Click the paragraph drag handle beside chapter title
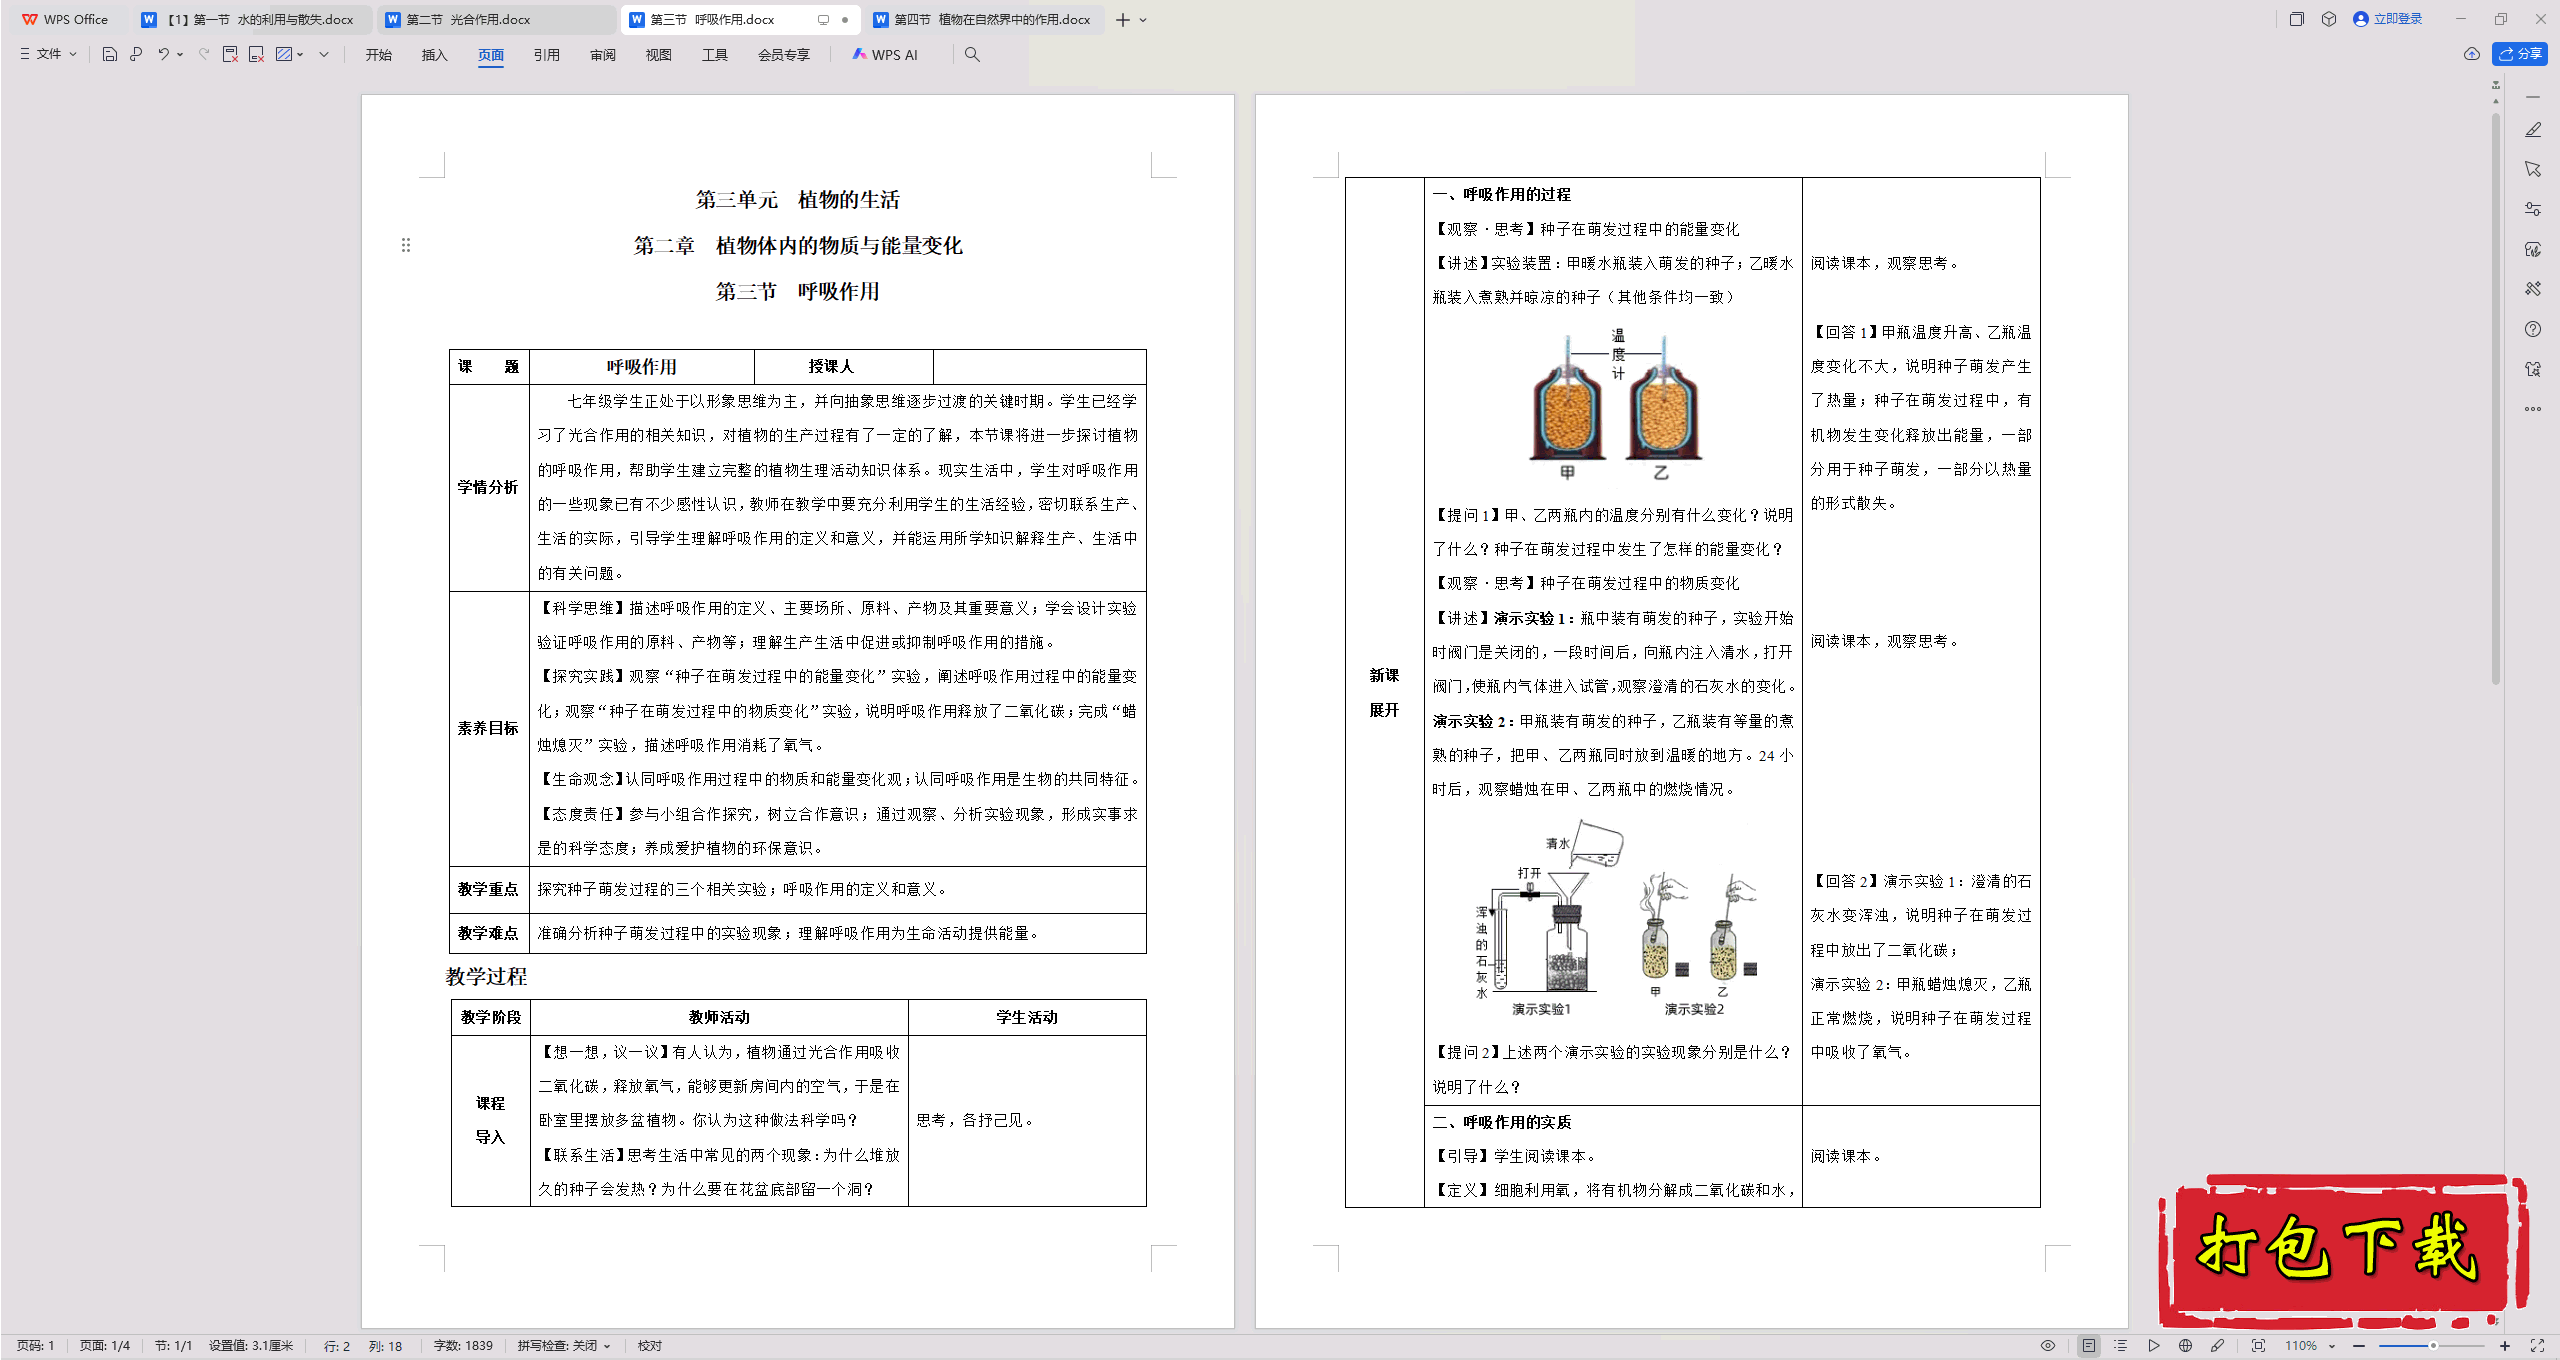The width and height of the screenshot is (2560, 1360). 406,245
